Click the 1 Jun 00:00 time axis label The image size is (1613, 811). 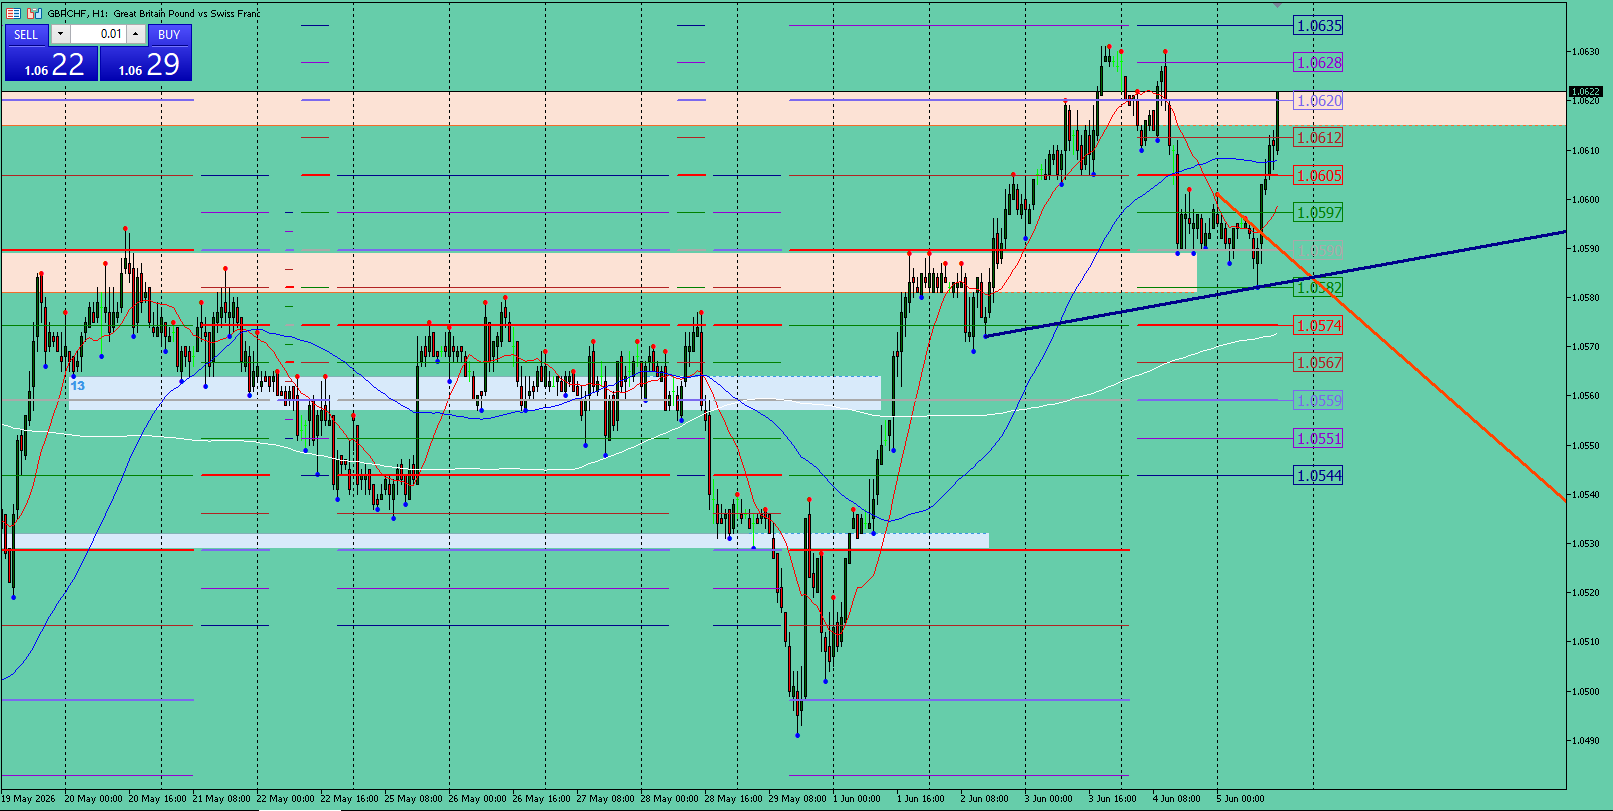[x=856, y=799]
